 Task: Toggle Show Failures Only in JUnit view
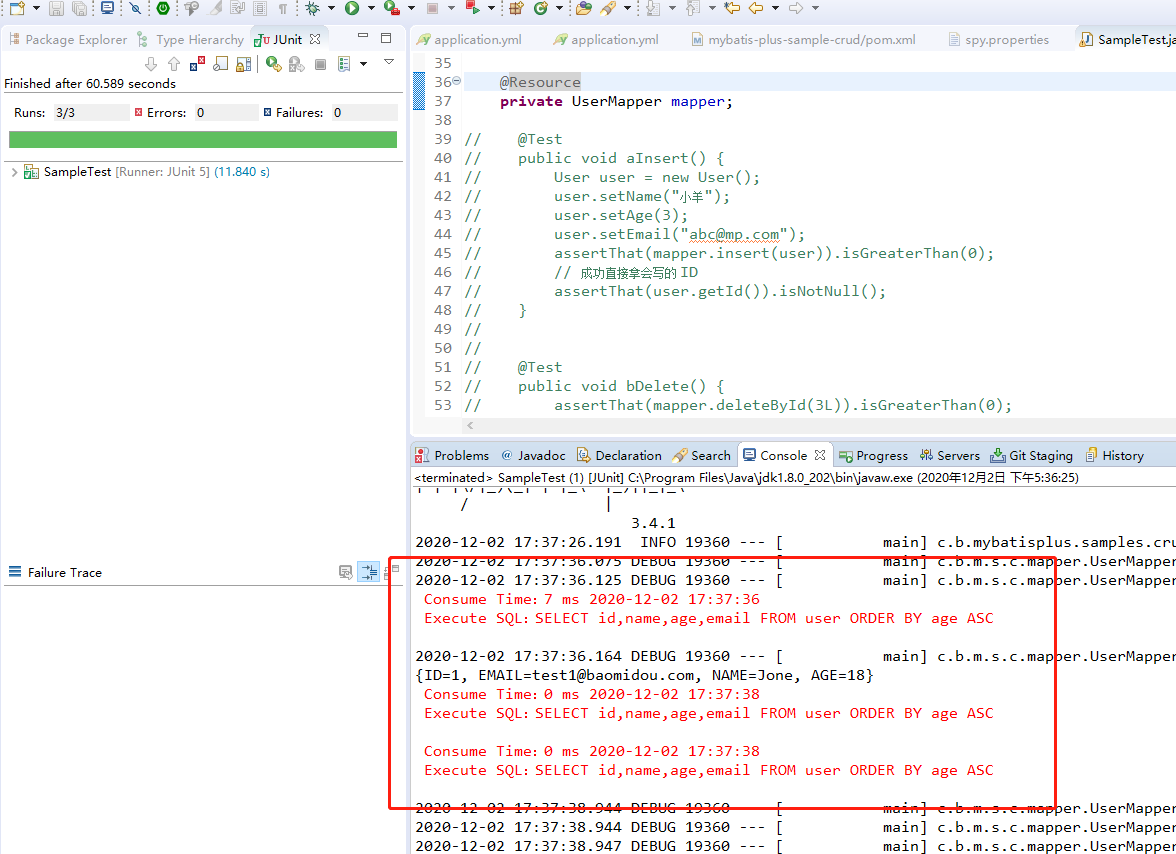tap(198, 64)
